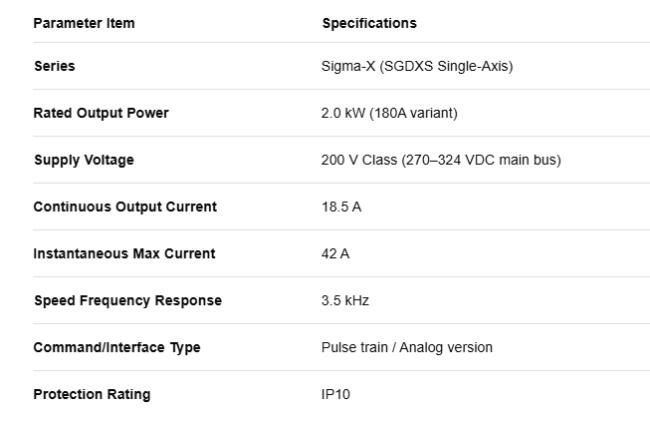Select the Instantaneous Max Current label
650x428 pixels.
[x=124, y=253]
